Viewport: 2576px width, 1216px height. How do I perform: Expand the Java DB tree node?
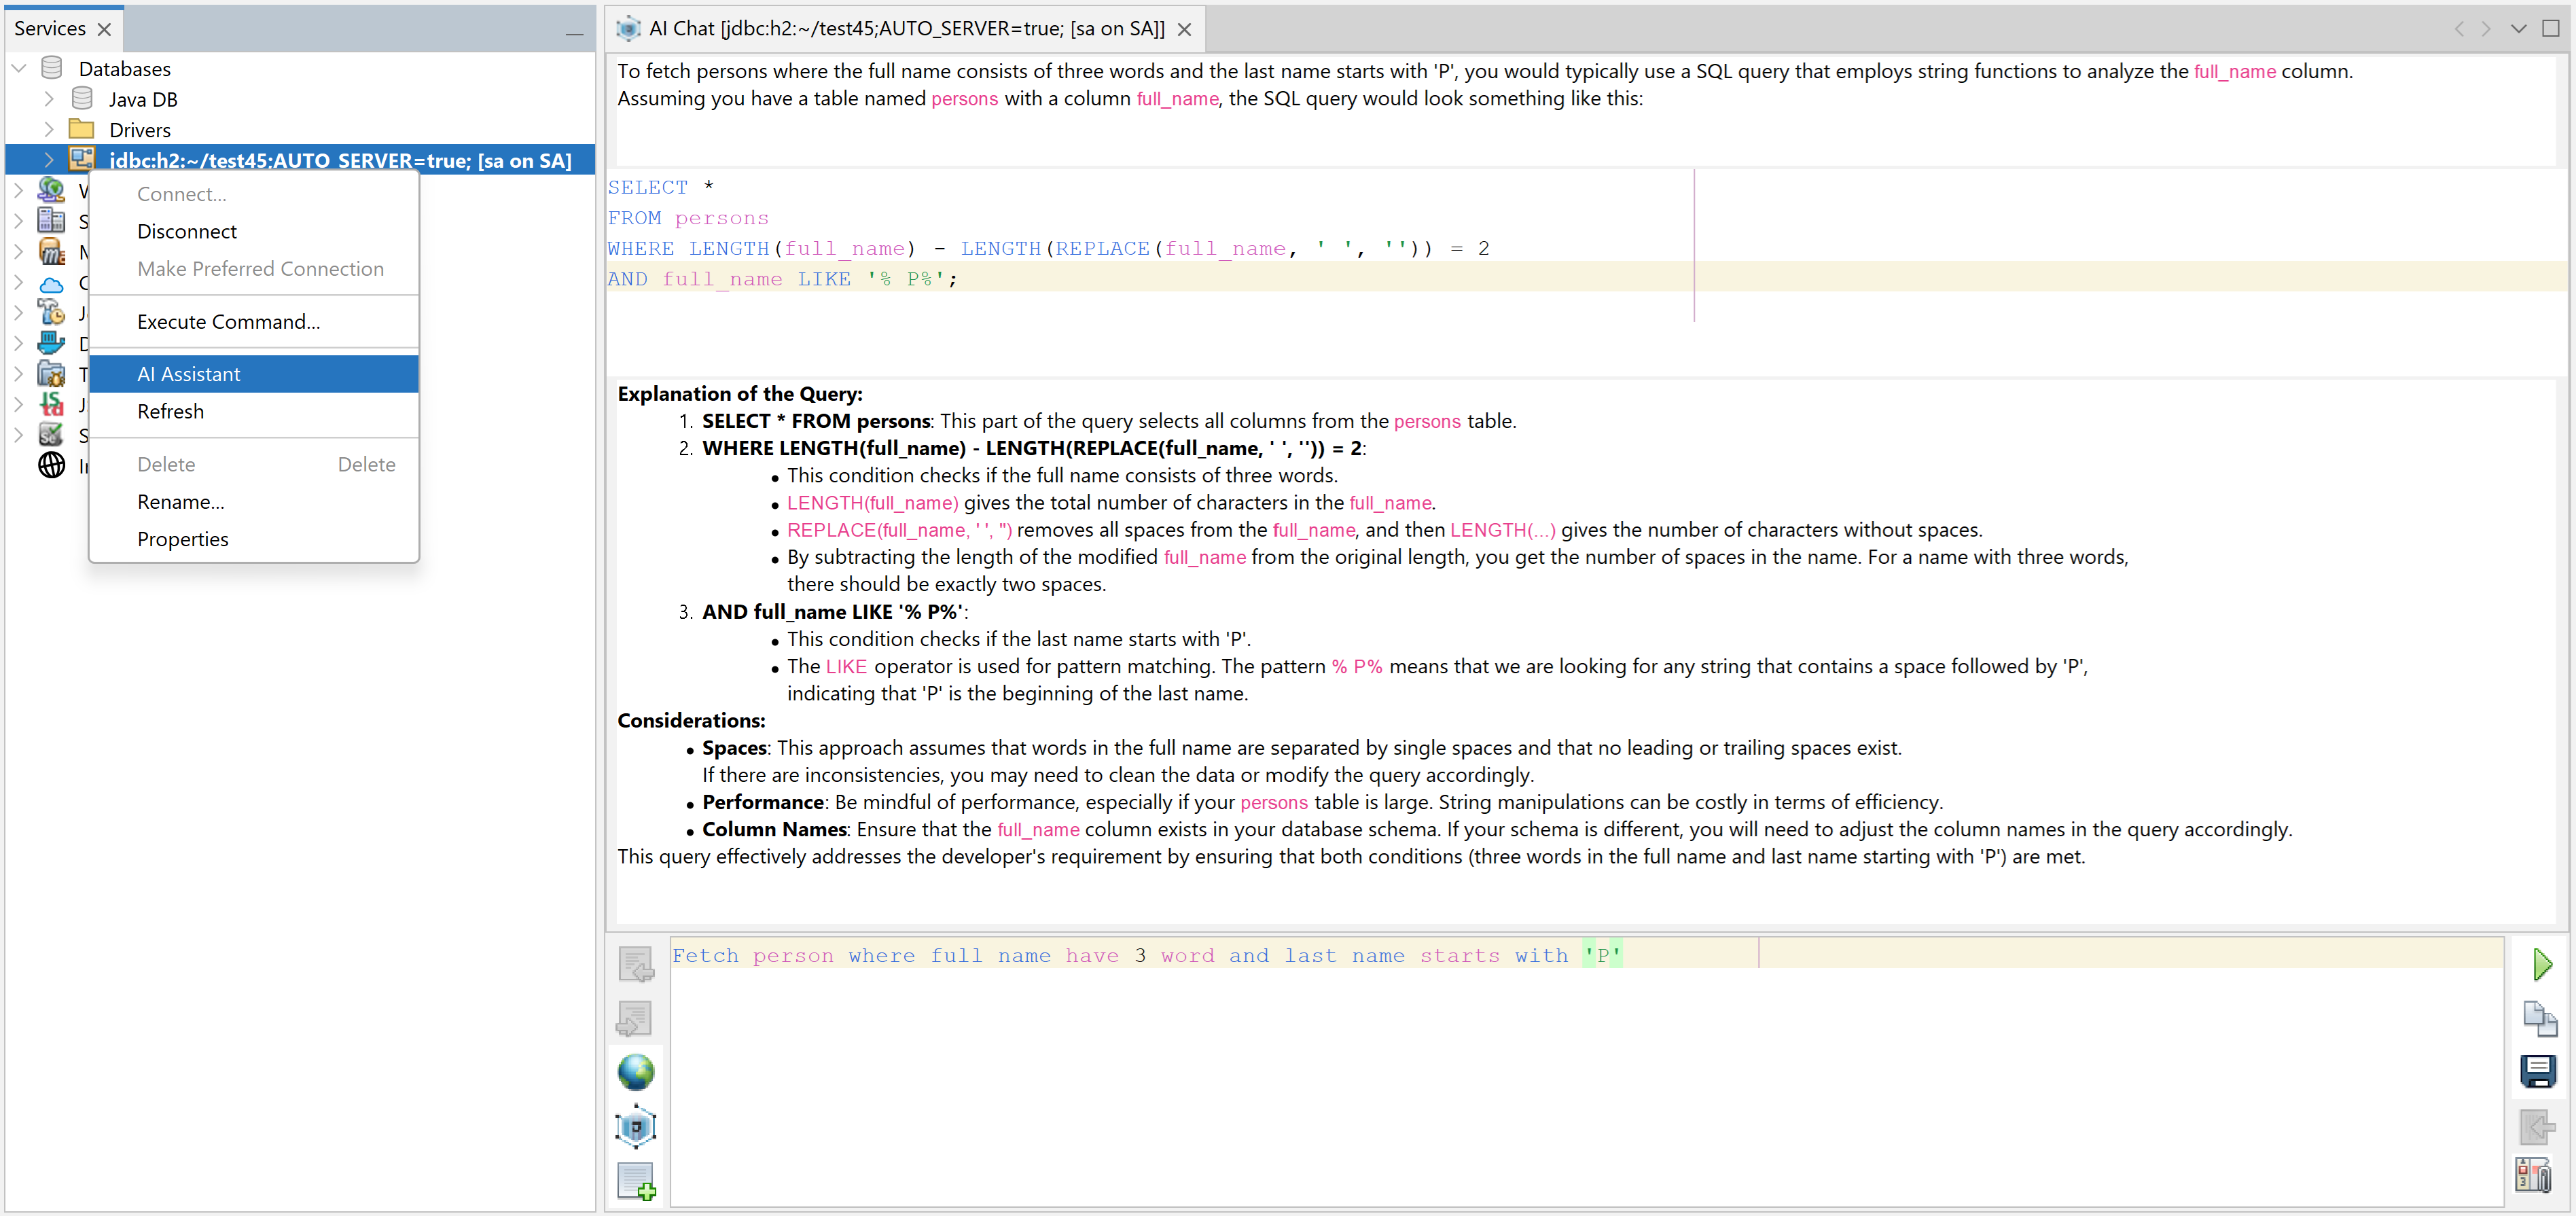[x=49, y=99]
